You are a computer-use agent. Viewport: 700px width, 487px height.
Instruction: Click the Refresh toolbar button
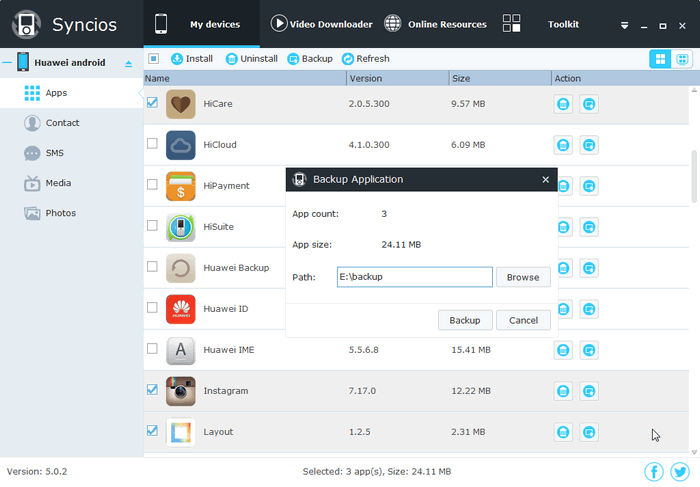[366, 59]
